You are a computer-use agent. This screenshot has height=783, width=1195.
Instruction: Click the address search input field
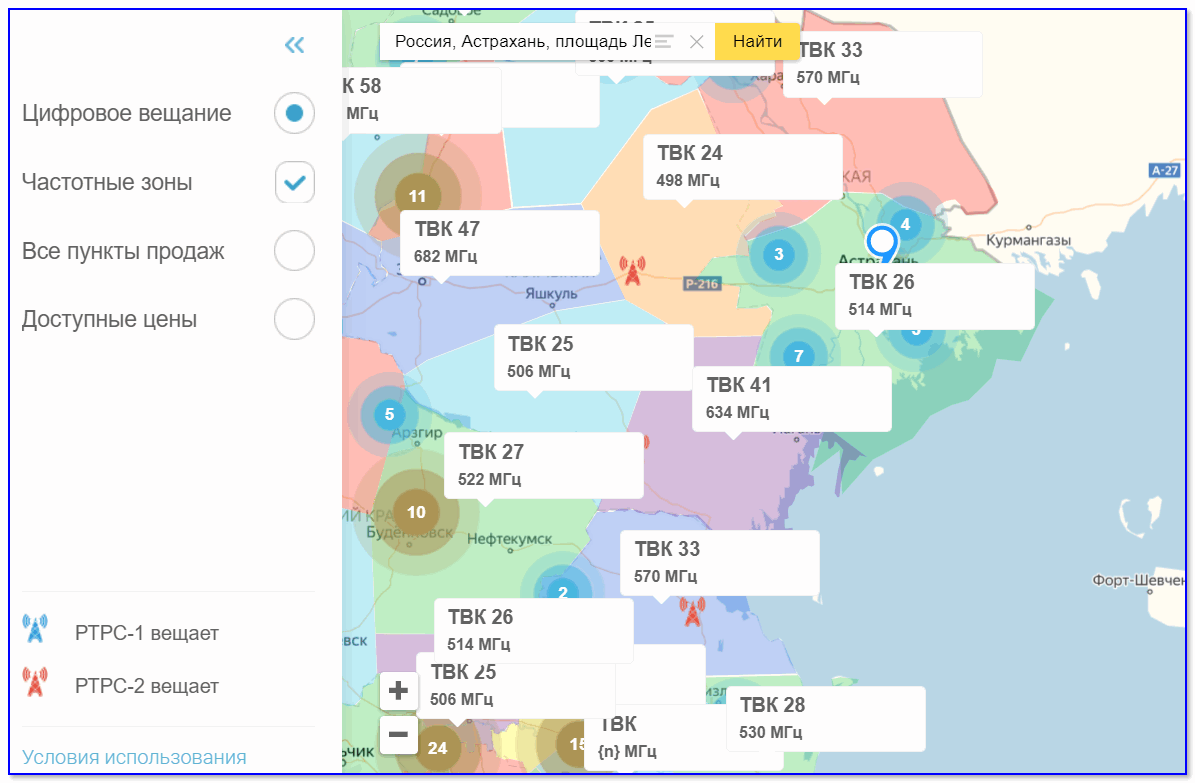pos(520,42)
